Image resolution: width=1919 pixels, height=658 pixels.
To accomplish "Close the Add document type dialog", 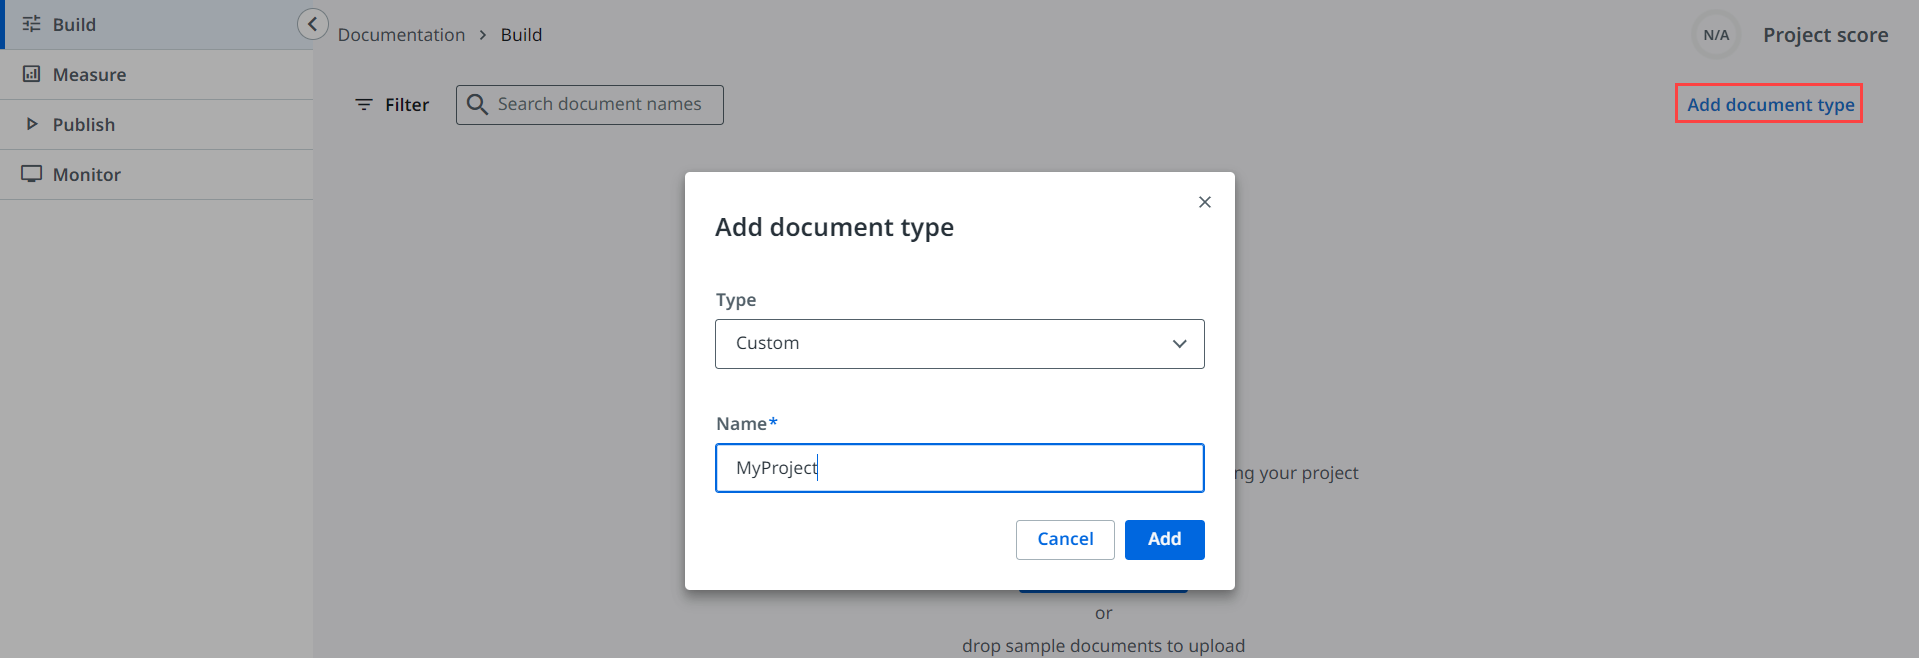I will click(x=1204, y=202).
